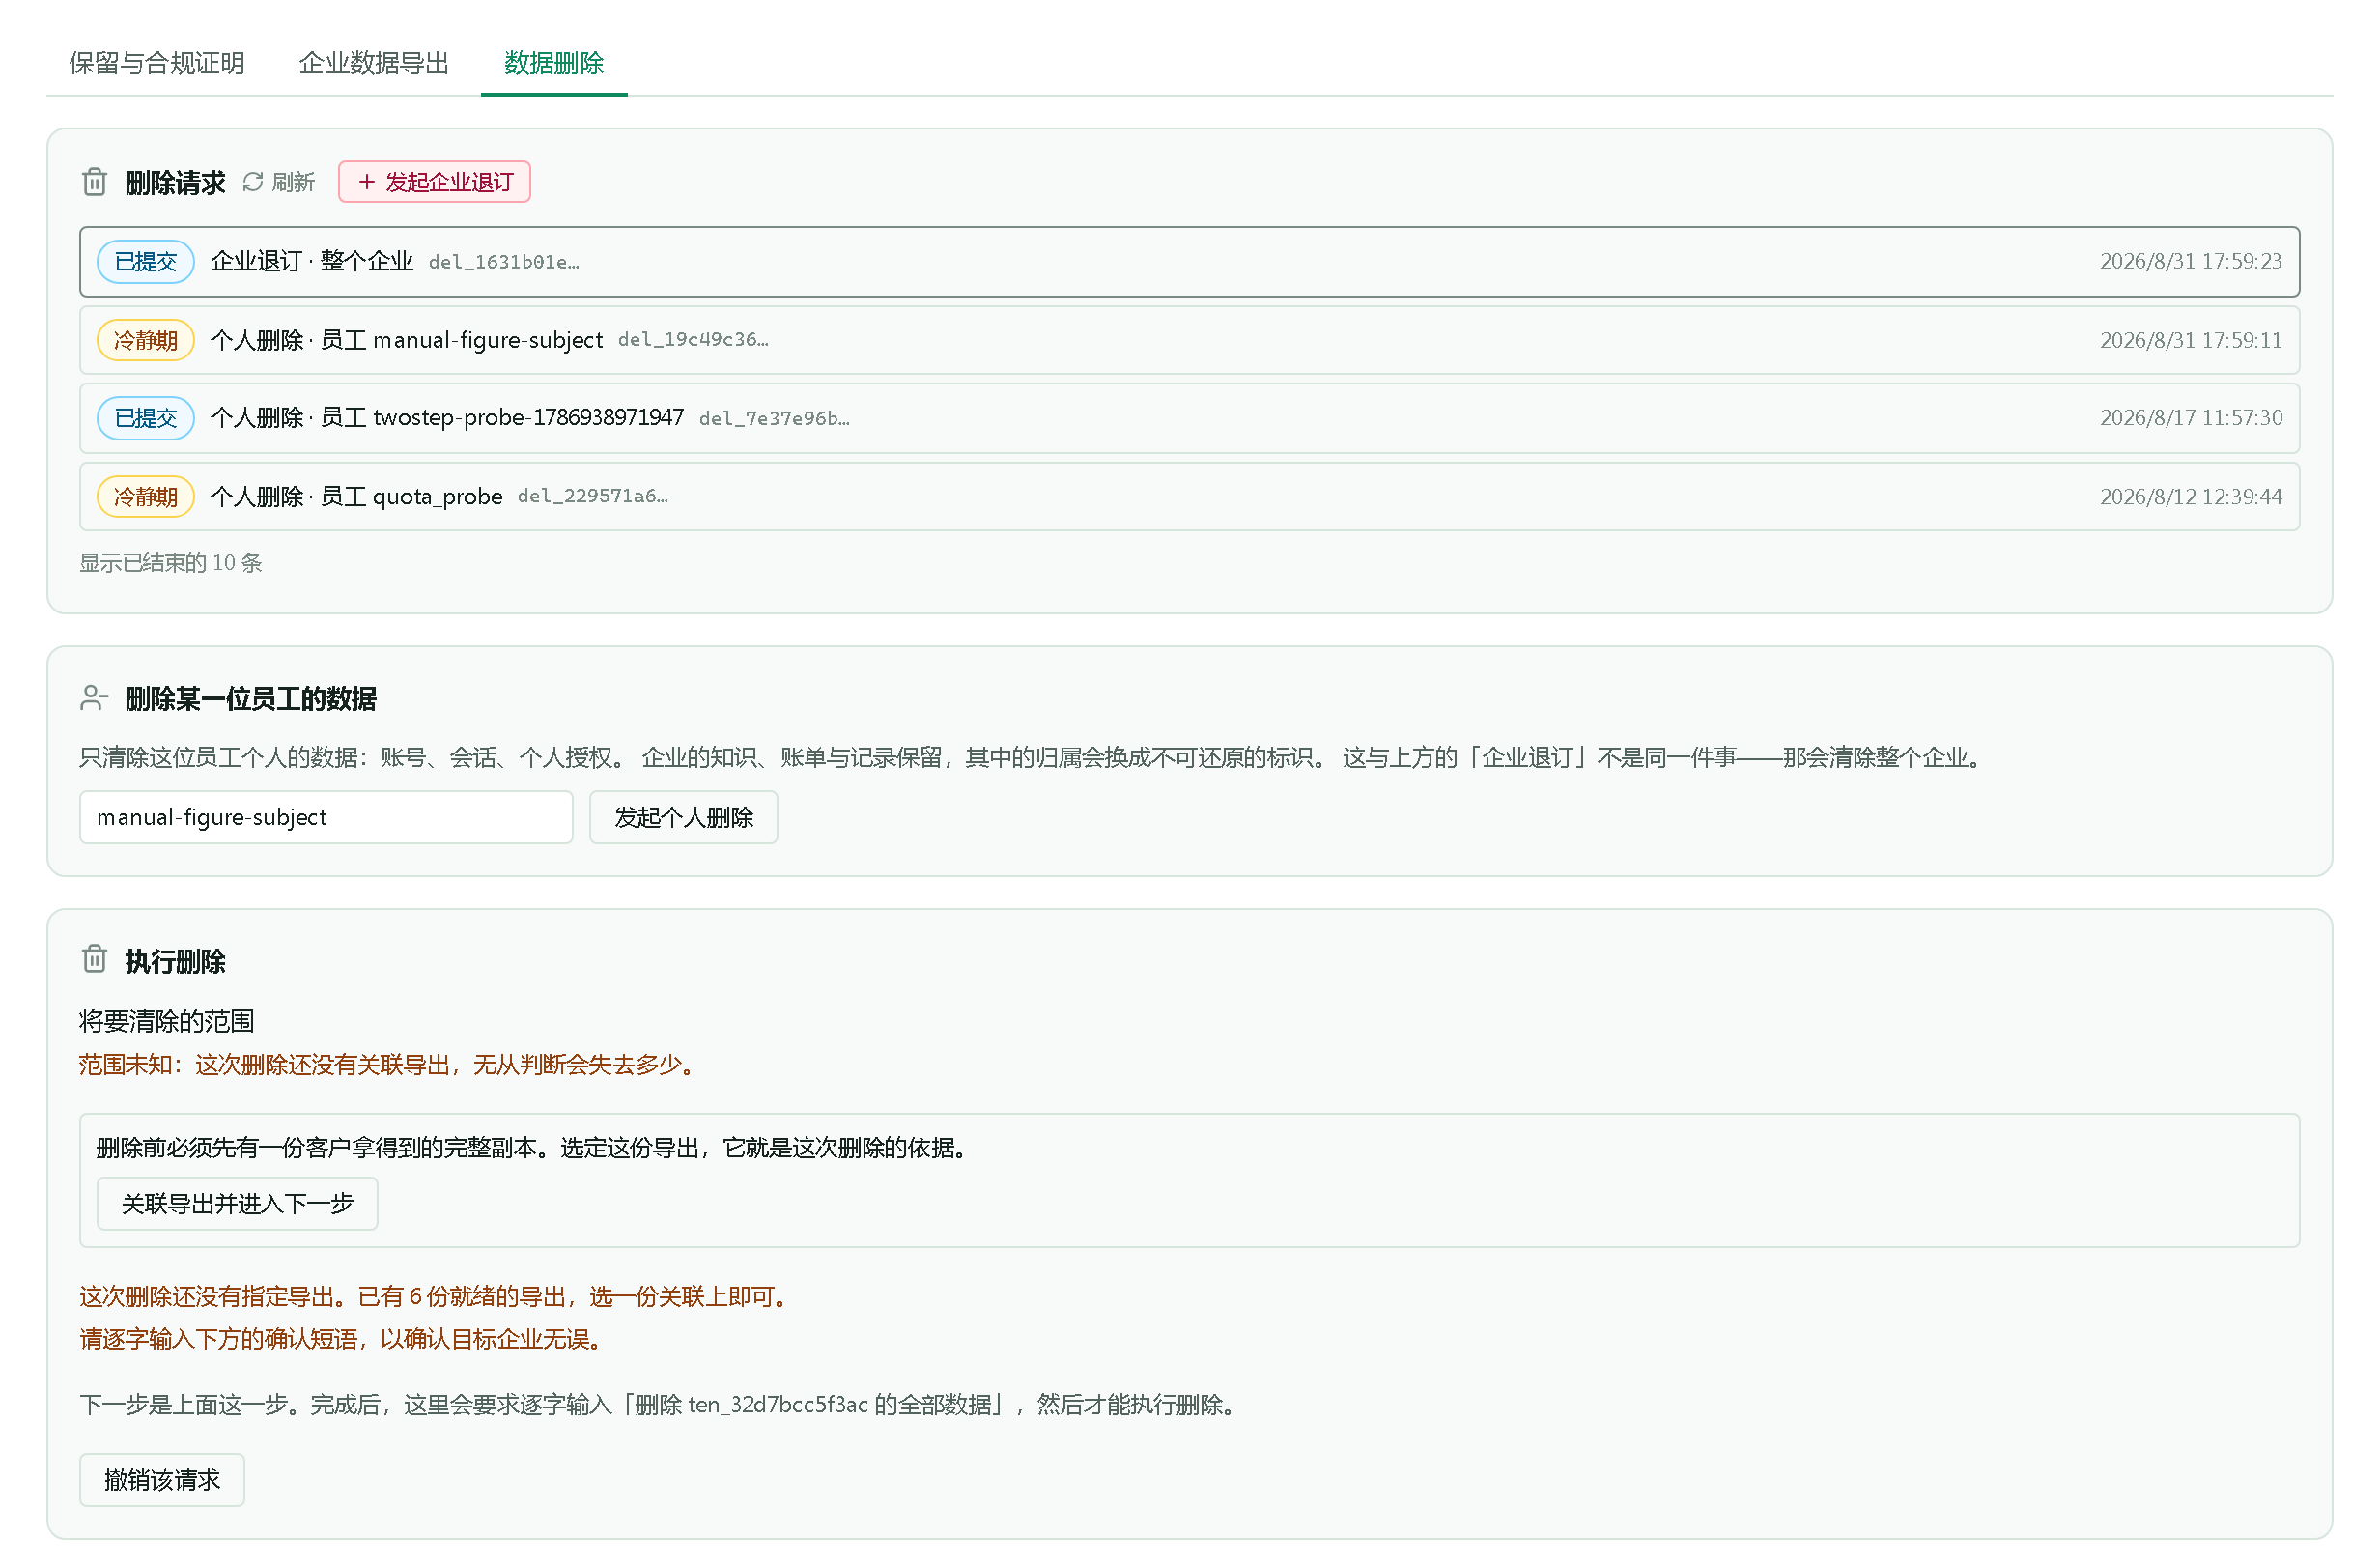The height and width of the screenshot is (1563, 2380).
Task: Click the timestamp 2026/8/17 11:57:30
Action: pos(2191,418)
